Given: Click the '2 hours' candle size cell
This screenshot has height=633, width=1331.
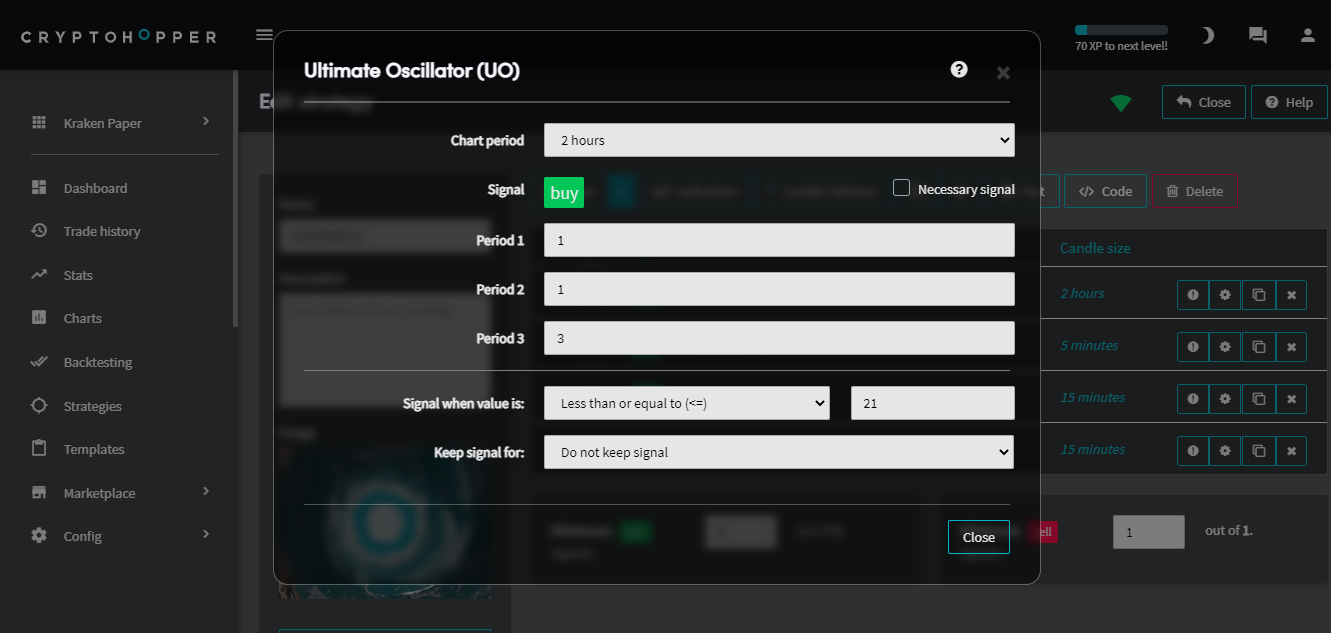Looking at the screenshot, I should pos(1082,294).
